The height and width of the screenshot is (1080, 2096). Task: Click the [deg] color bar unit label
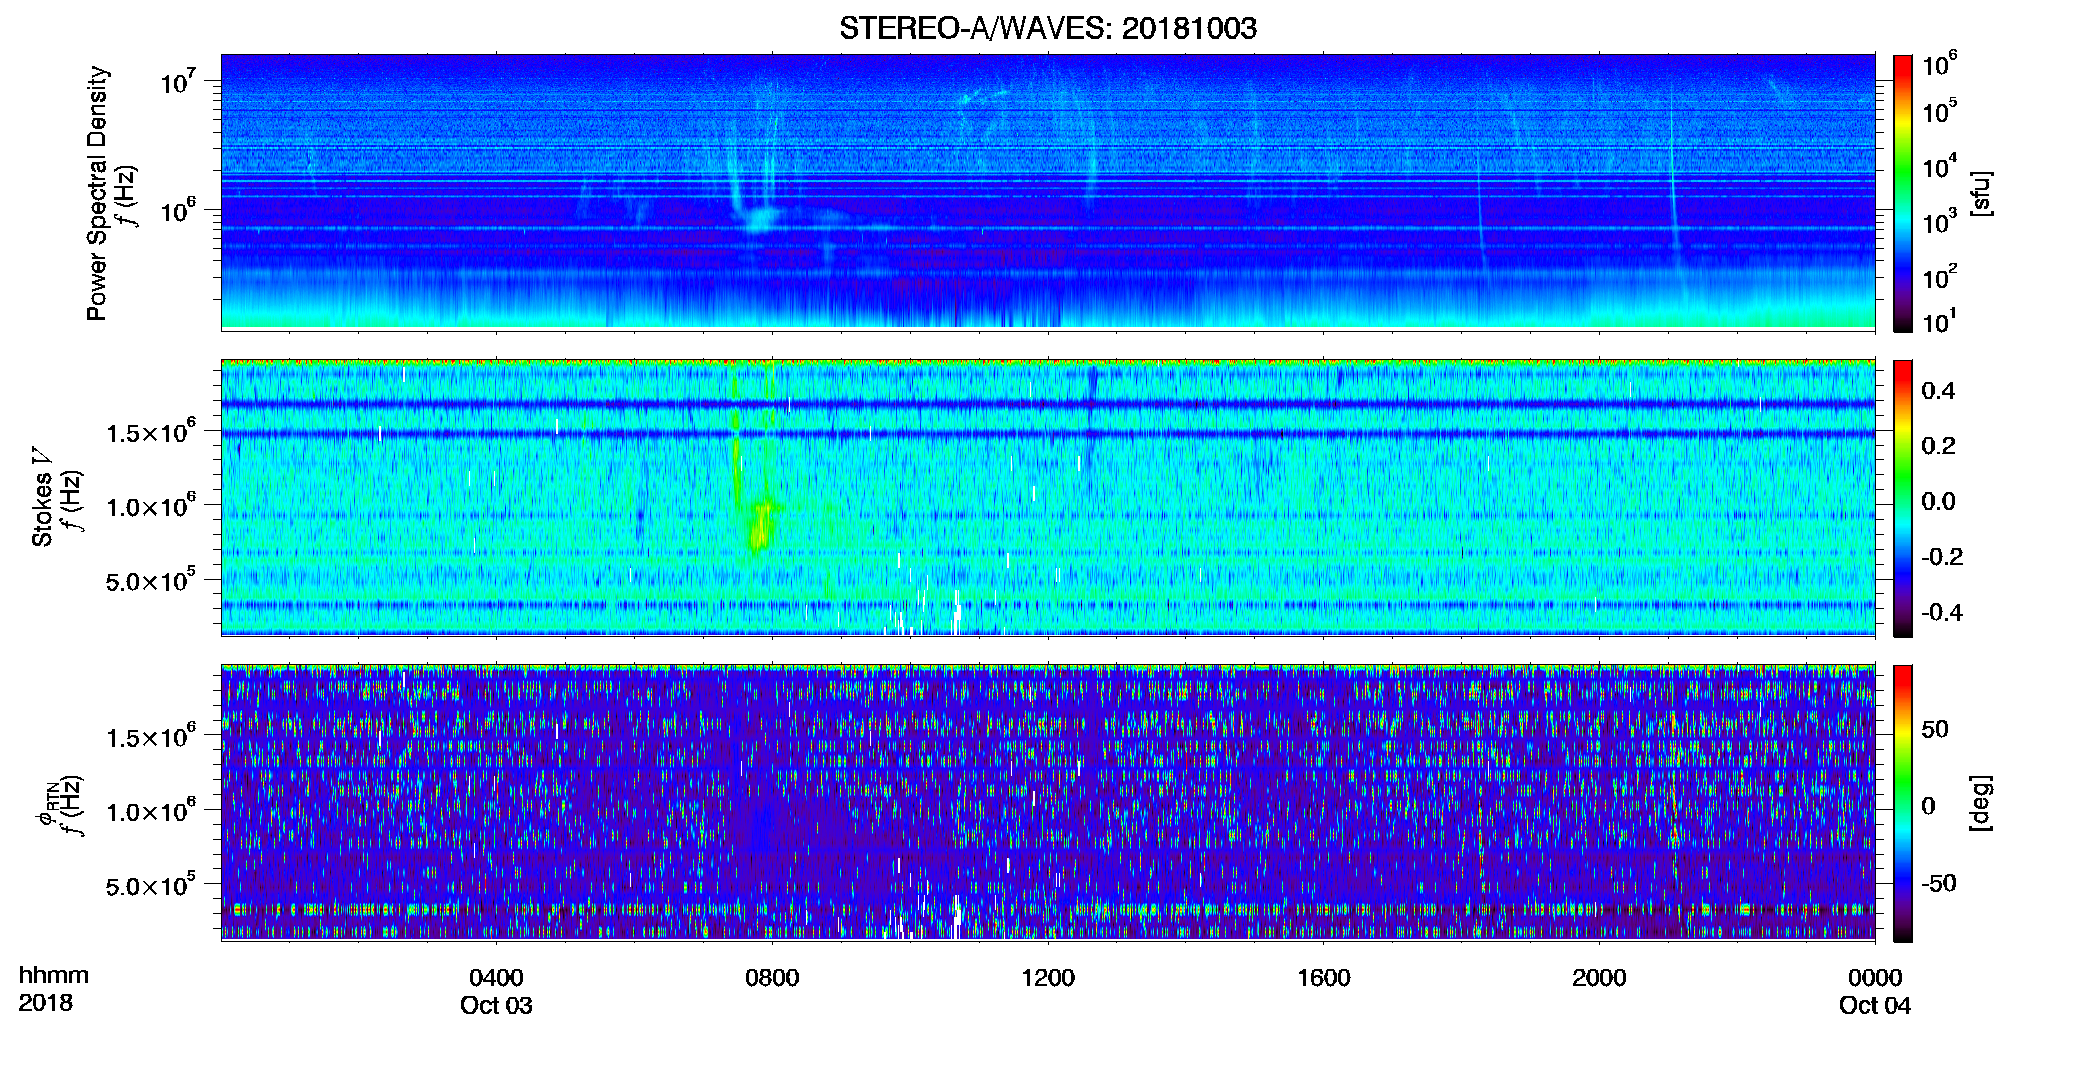(1982, 803)
